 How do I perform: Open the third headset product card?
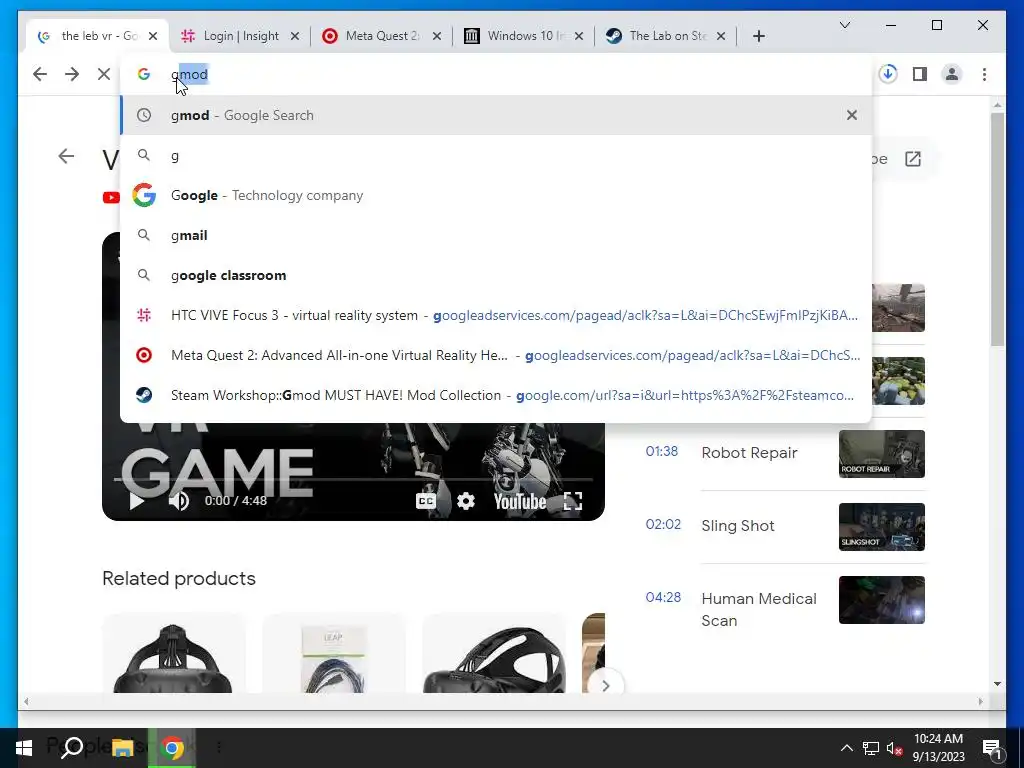click(x=494, y=653)
